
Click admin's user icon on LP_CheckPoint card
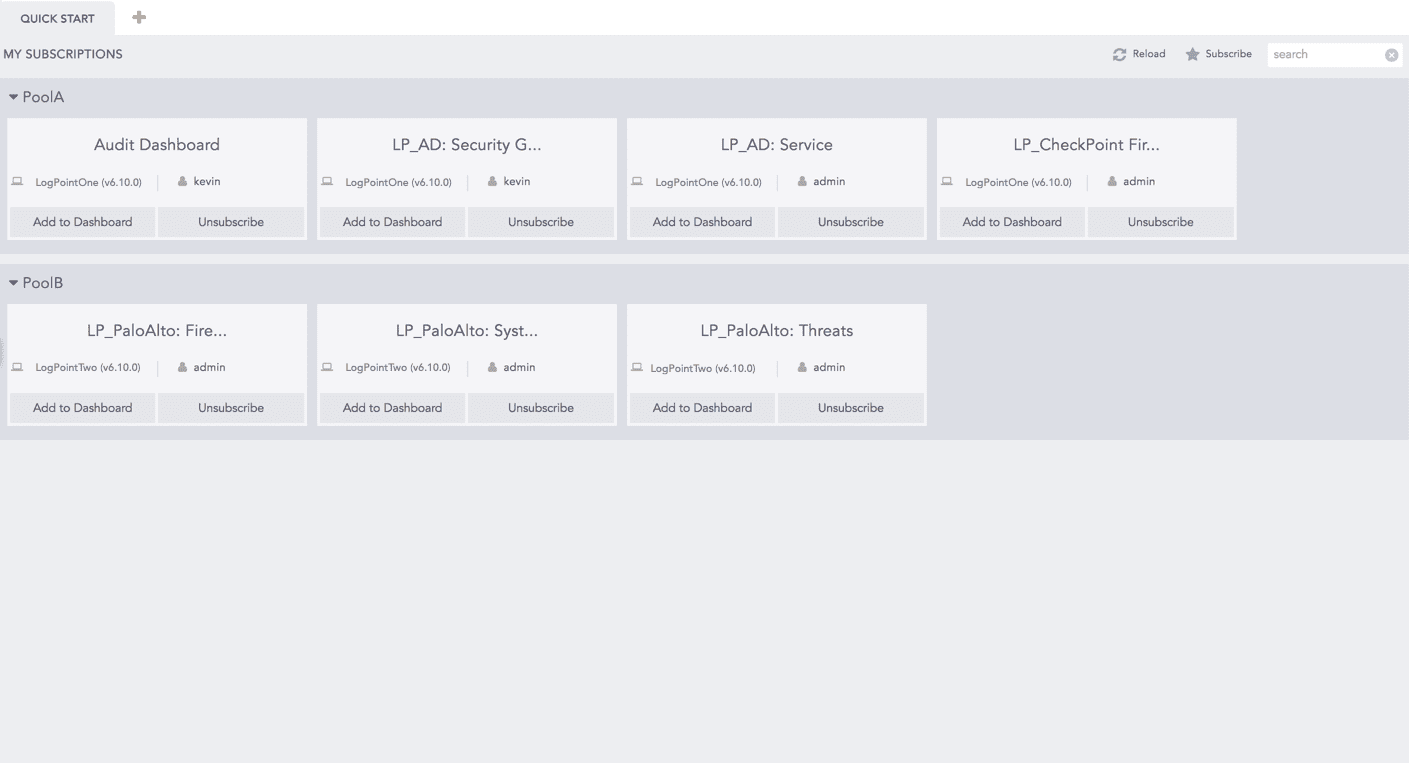(1111, 181)
